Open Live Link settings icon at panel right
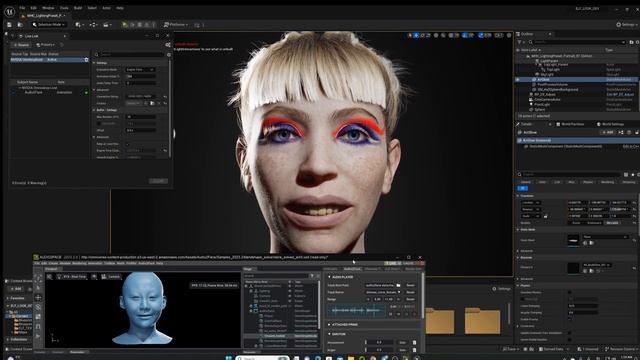Screen dimensions: 640x360 tap(168, 45)
